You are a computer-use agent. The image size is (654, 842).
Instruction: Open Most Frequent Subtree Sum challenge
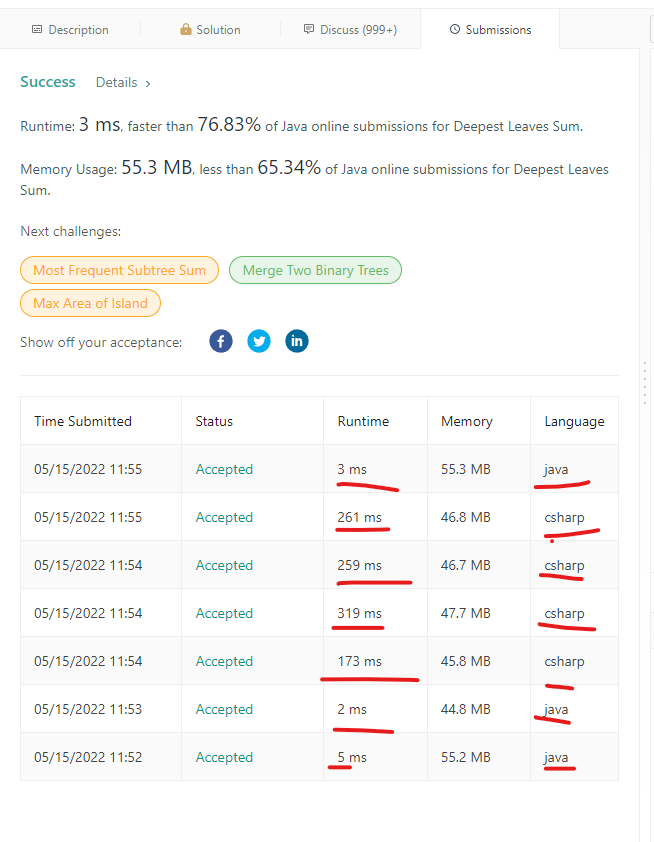click(x=119, y=270)
